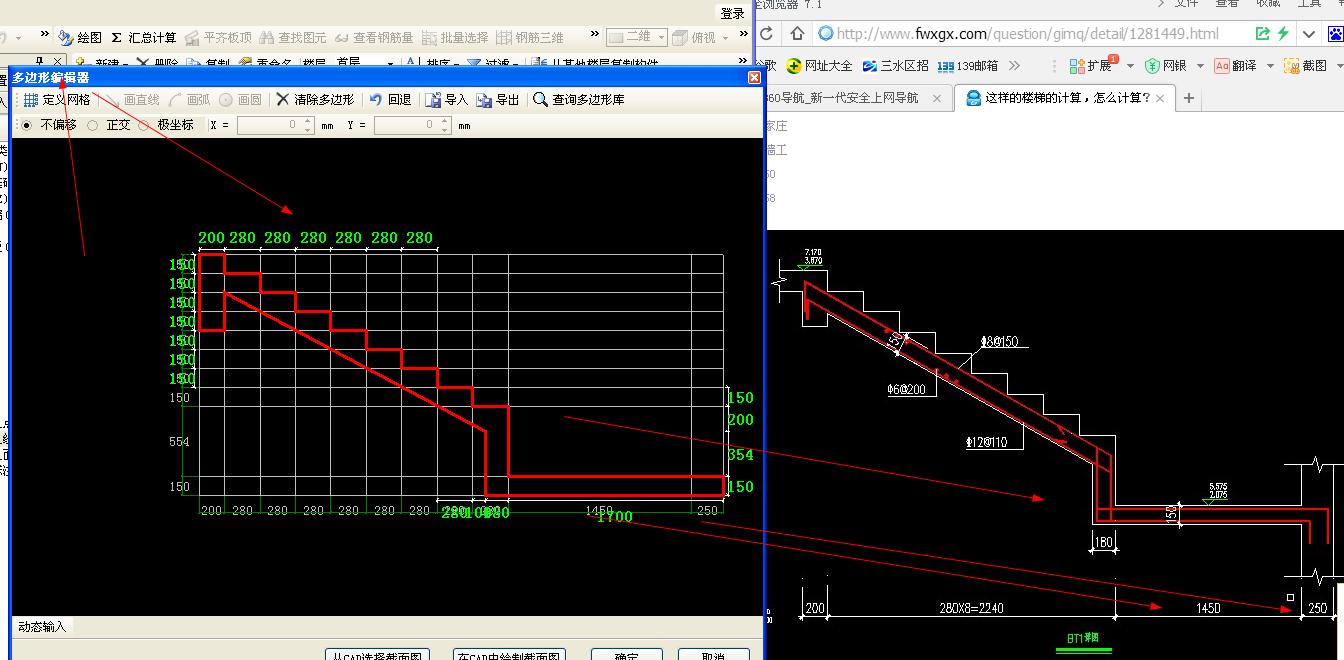This screenshot has width=1344, height=660.
Task: Click the 在CAD中绘制截面图 button
Action: (509, 657)
